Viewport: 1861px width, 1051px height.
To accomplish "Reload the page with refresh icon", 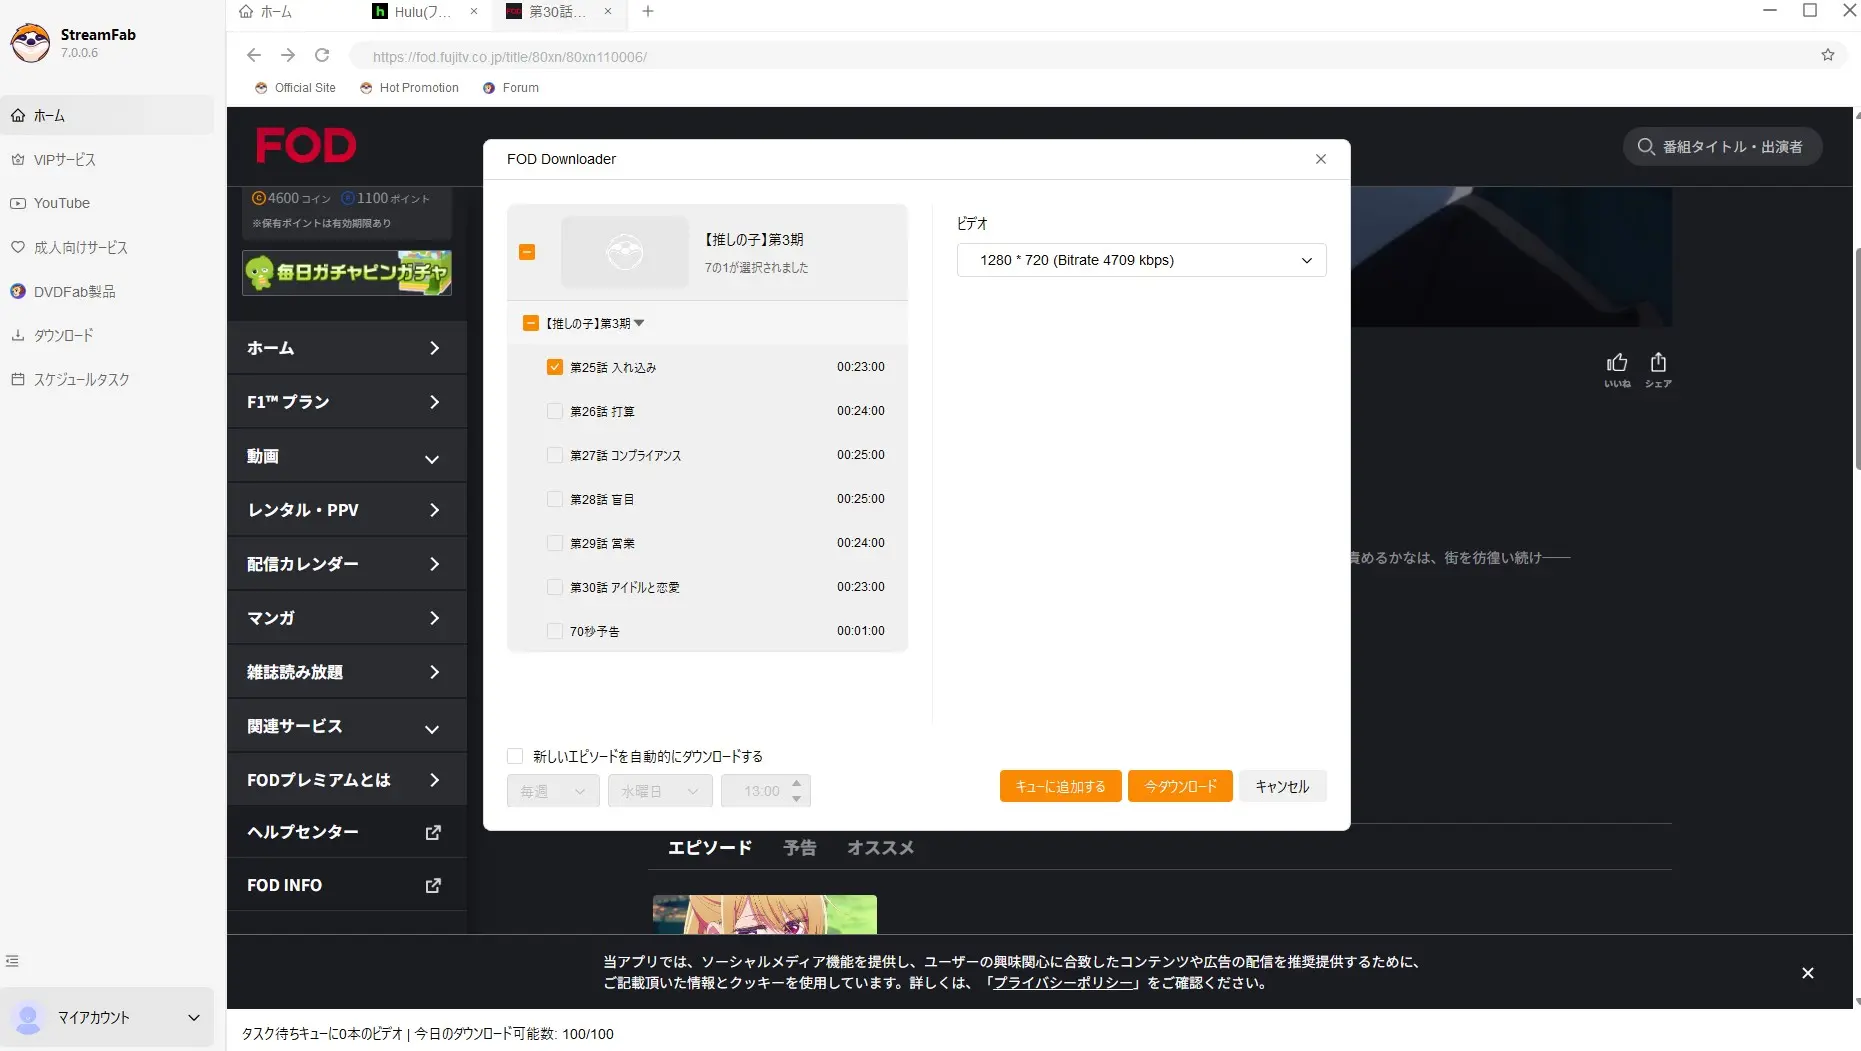I will coord(322,55).
